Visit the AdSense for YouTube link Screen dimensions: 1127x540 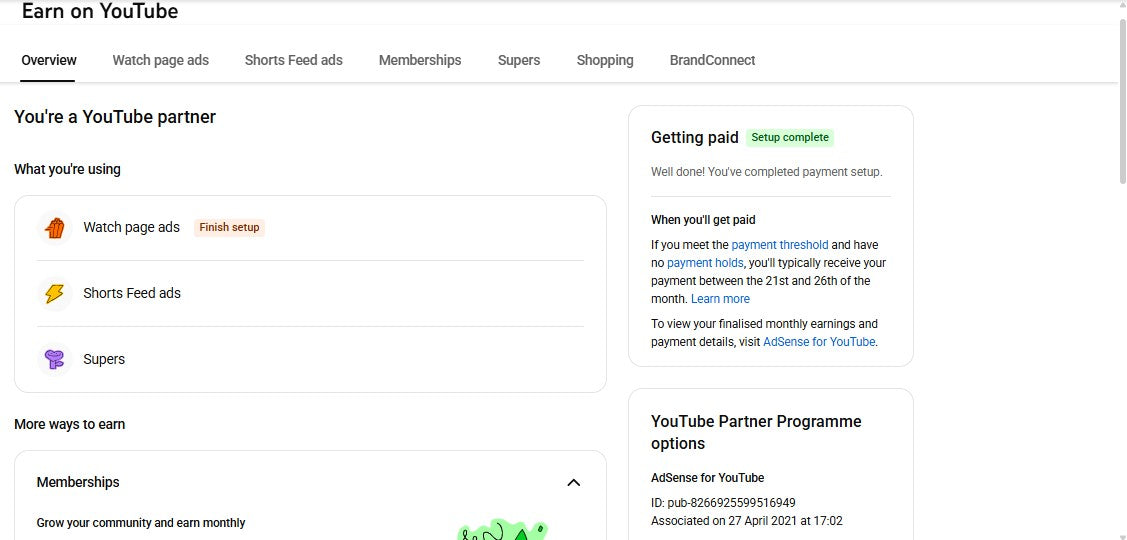(x=819, y=342)
